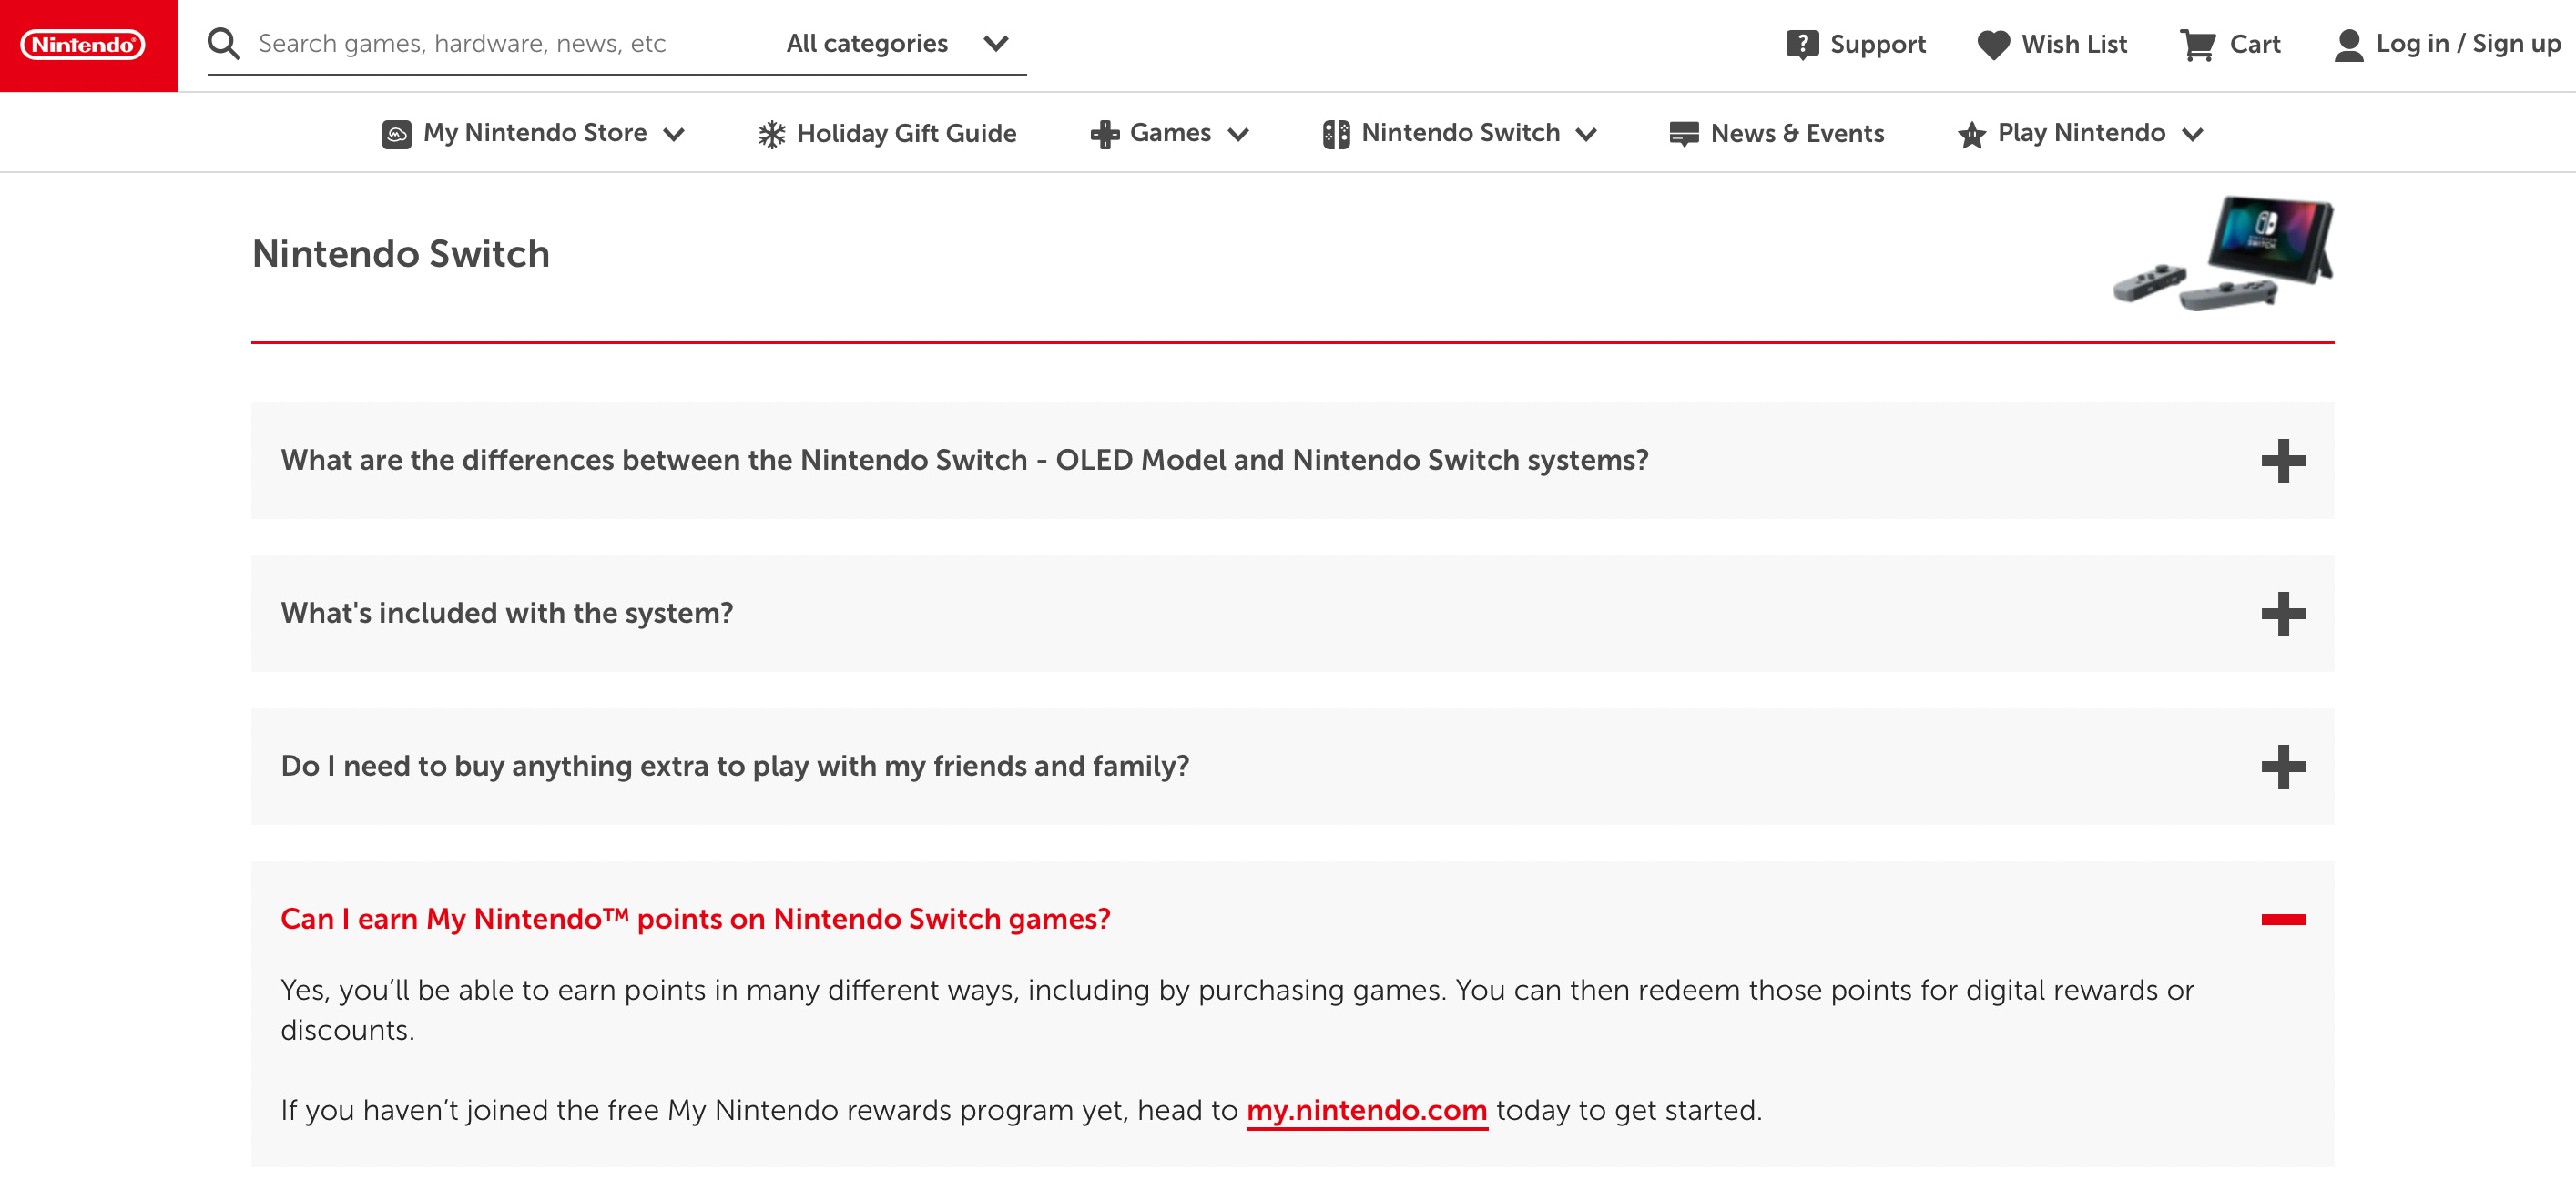2576x1201 pixels.
Task: Expand the Games menu chevron
Action: click(1239, 133)
